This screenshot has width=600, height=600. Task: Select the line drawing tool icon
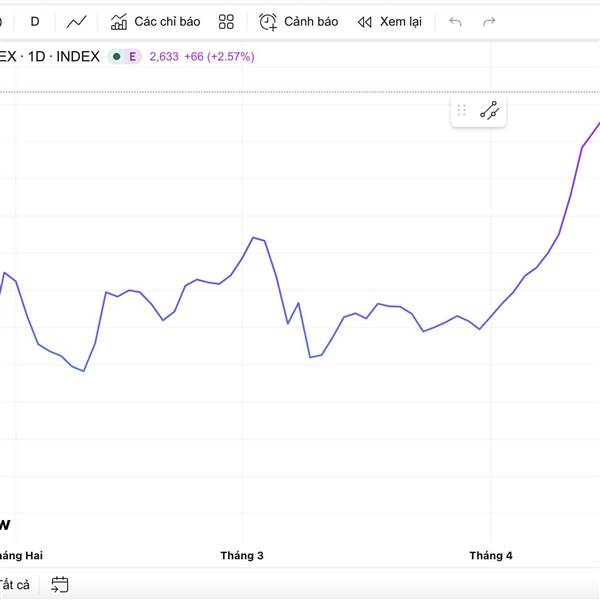click(x=489, y=111)
